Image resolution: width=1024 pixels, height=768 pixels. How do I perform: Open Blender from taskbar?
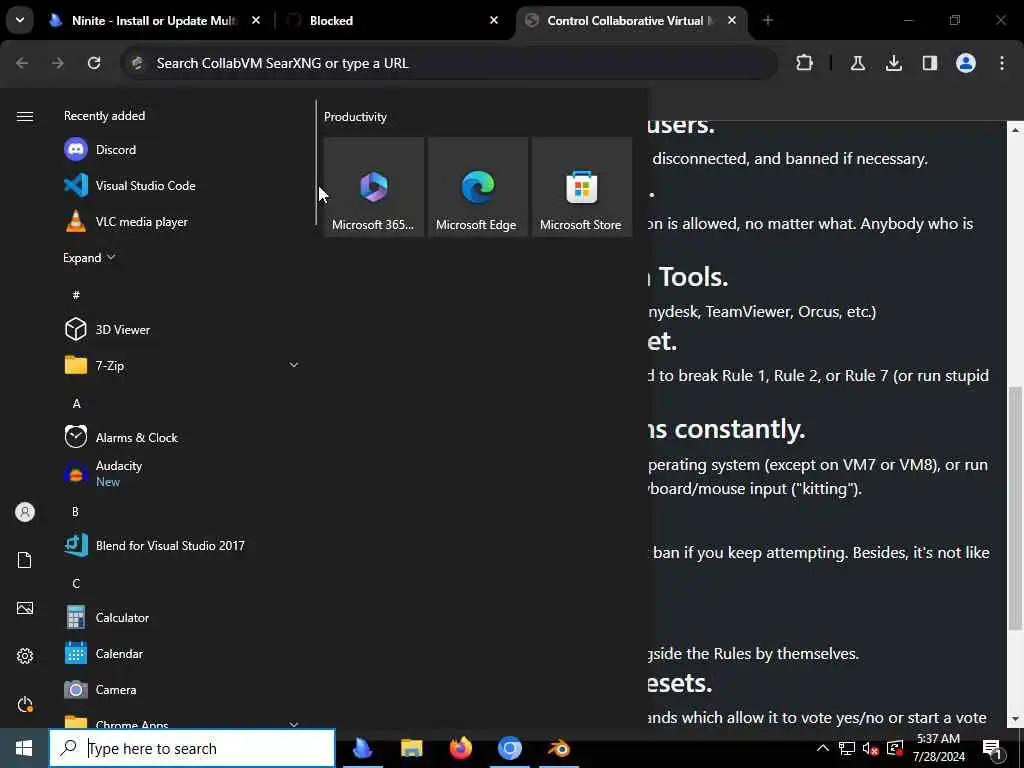click(x=558, y=748)
